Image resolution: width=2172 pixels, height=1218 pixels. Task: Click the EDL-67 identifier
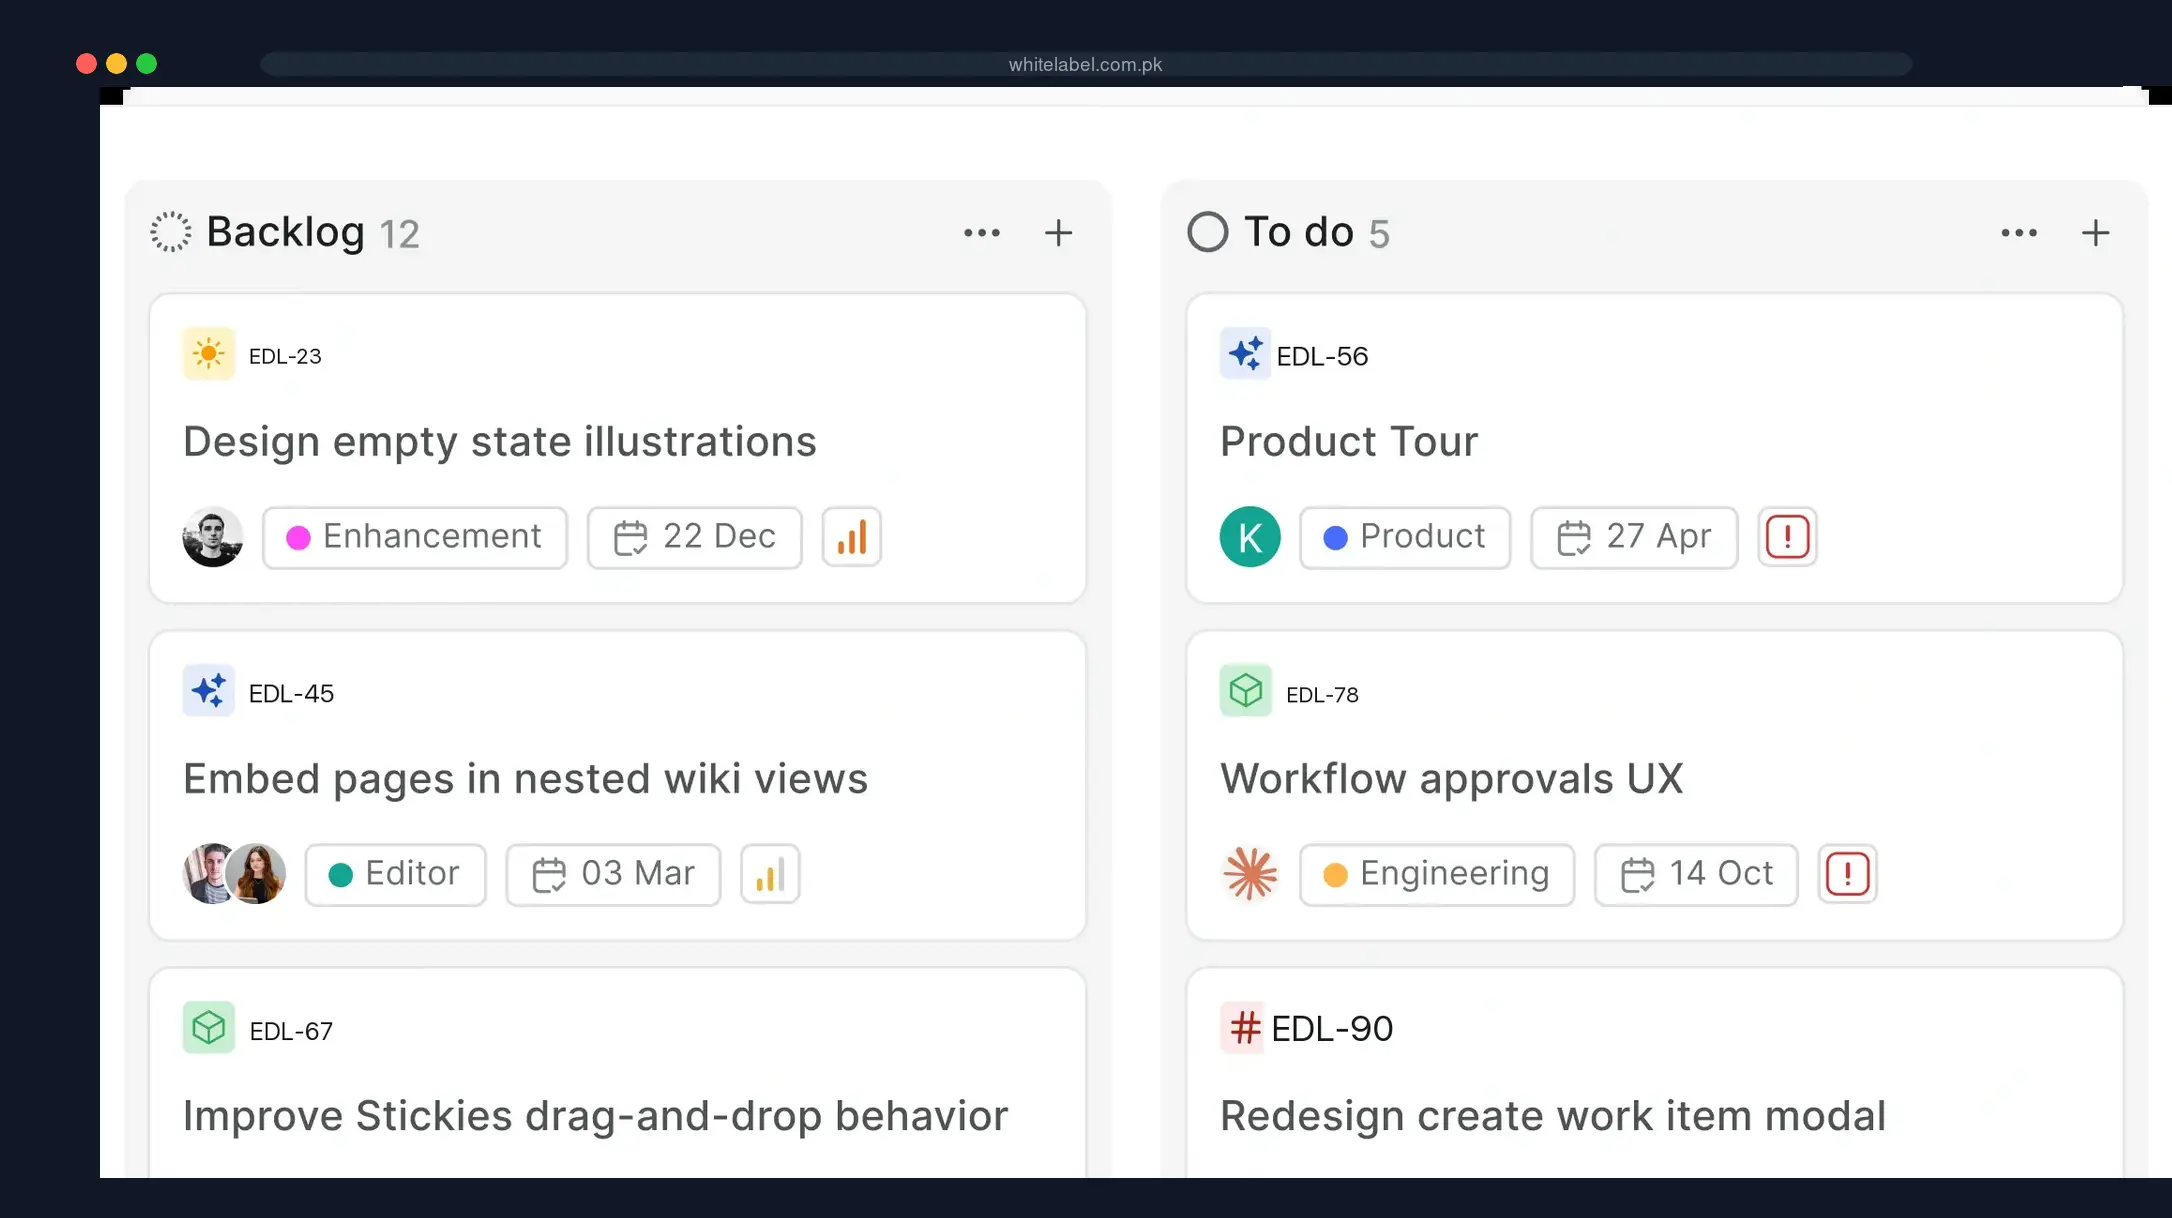(291, 1031)
